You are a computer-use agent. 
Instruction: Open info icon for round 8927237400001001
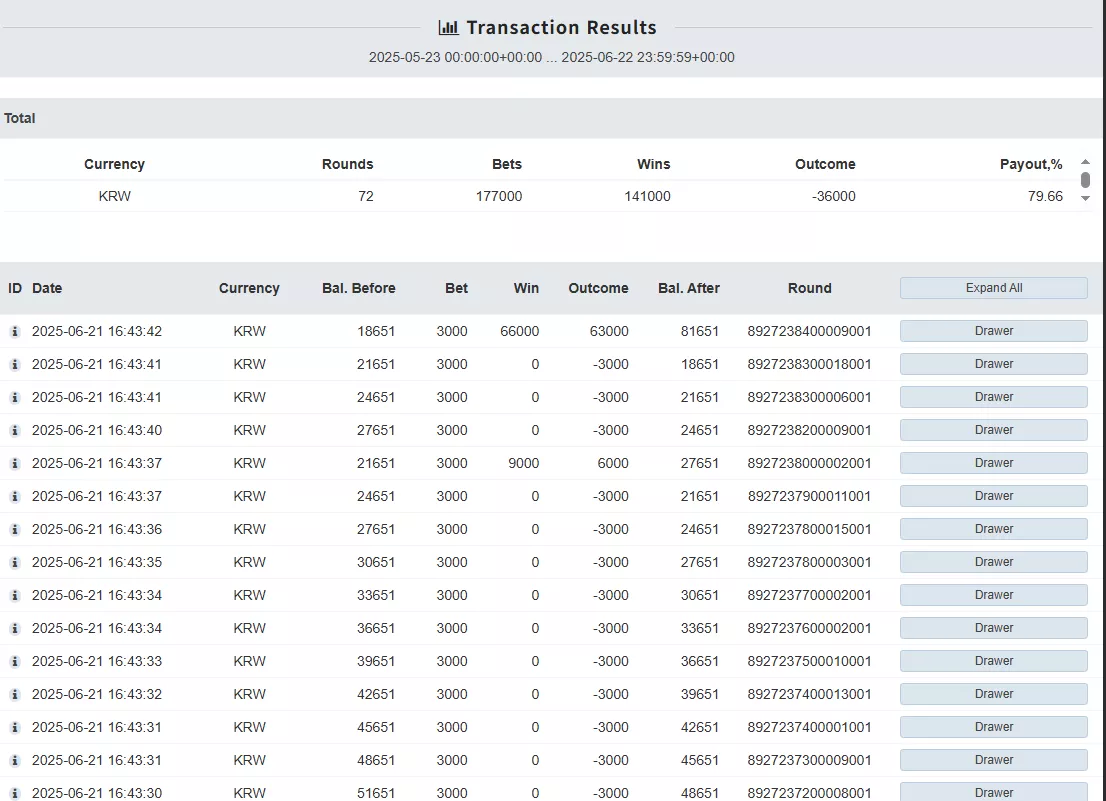(15, 728)
